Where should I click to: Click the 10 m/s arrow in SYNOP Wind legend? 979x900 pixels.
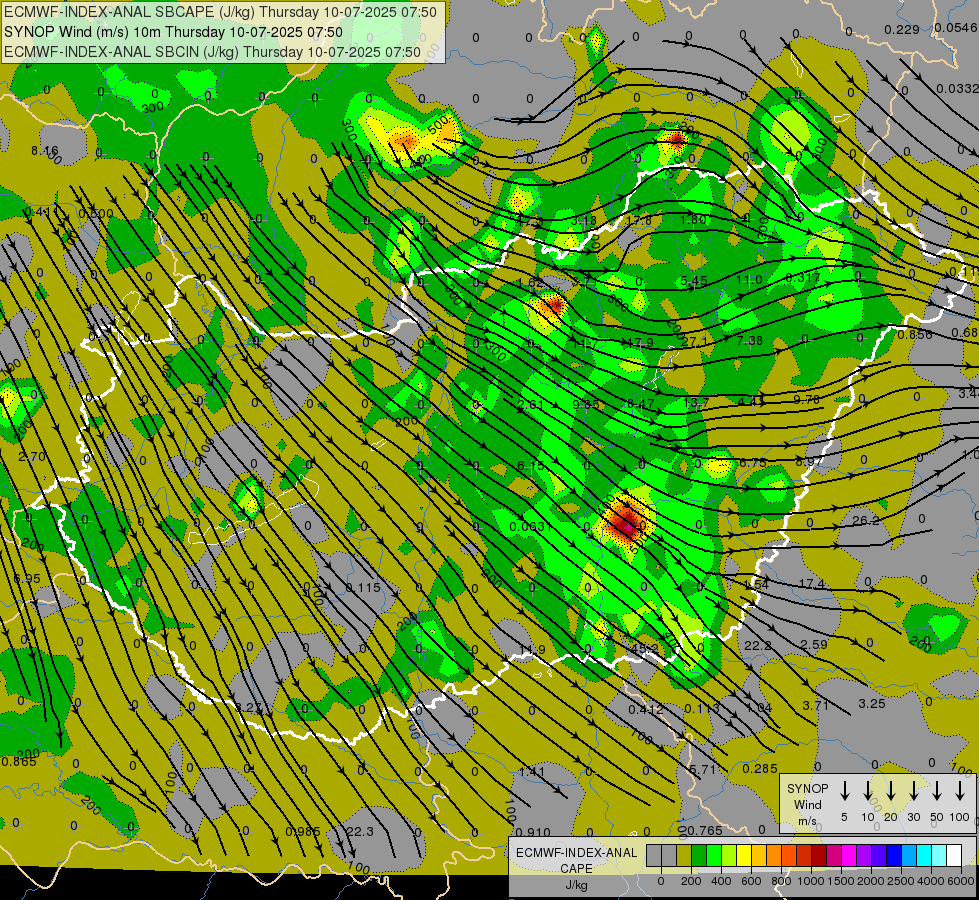867,791
